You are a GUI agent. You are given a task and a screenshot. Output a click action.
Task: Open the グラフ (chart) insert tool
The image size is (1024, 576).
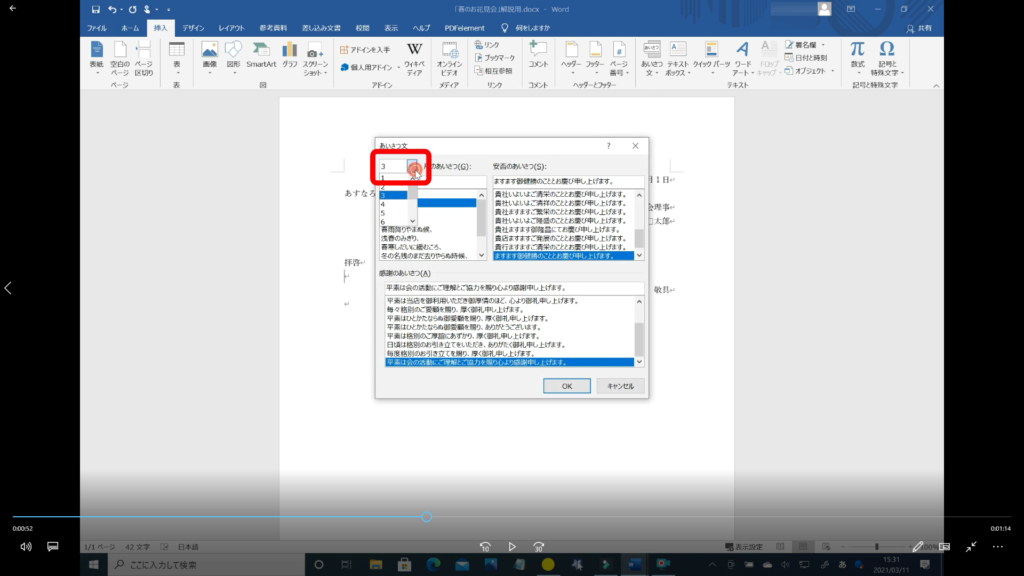(290, 55)
